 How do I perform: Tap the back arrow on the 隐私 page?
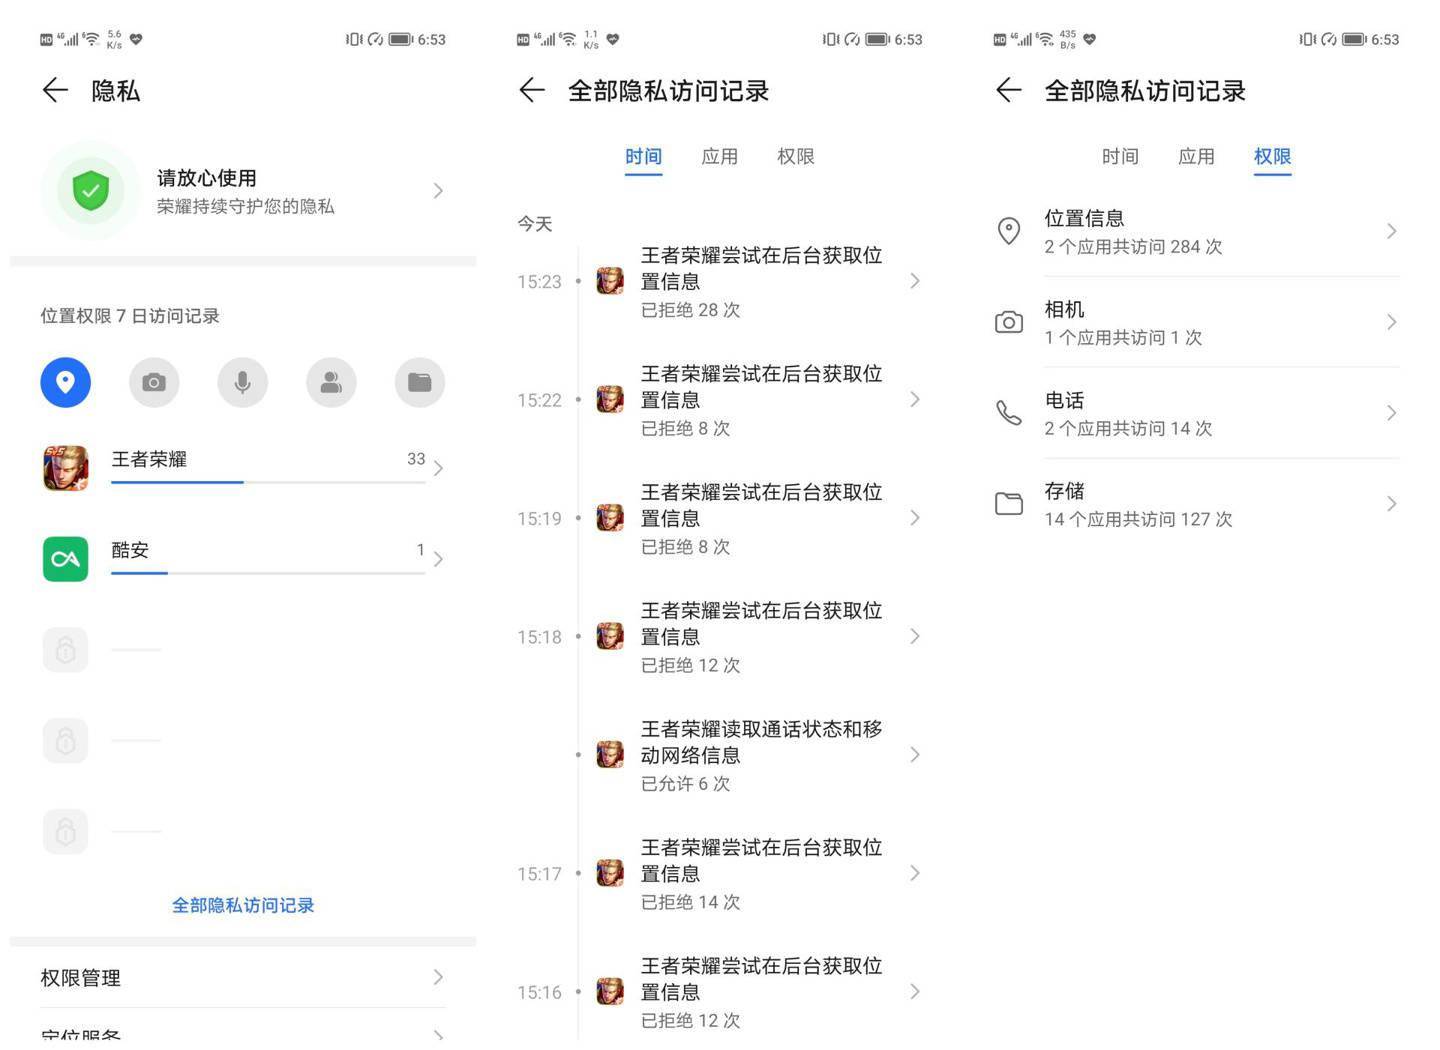(x=54, y=90)
